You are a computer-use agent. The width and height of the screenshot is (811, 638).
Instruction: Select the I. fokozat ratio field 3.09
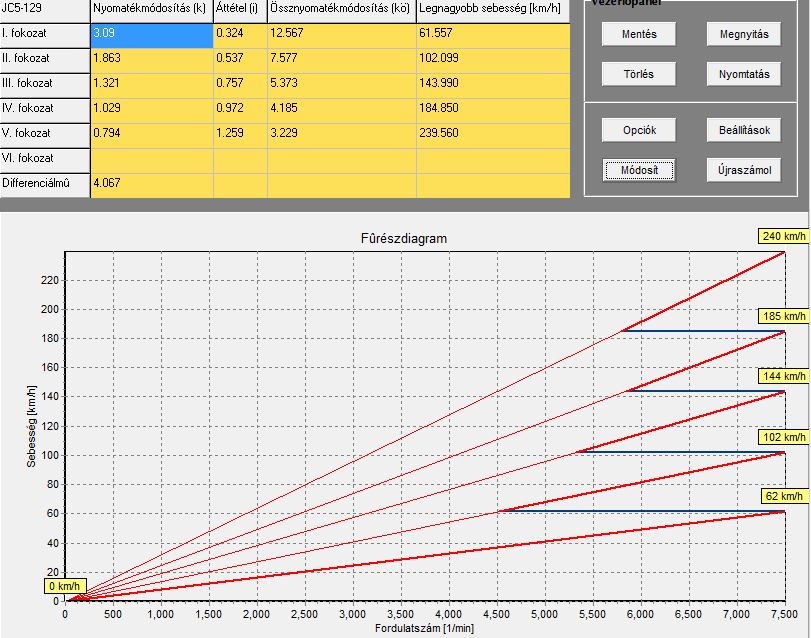151,33
